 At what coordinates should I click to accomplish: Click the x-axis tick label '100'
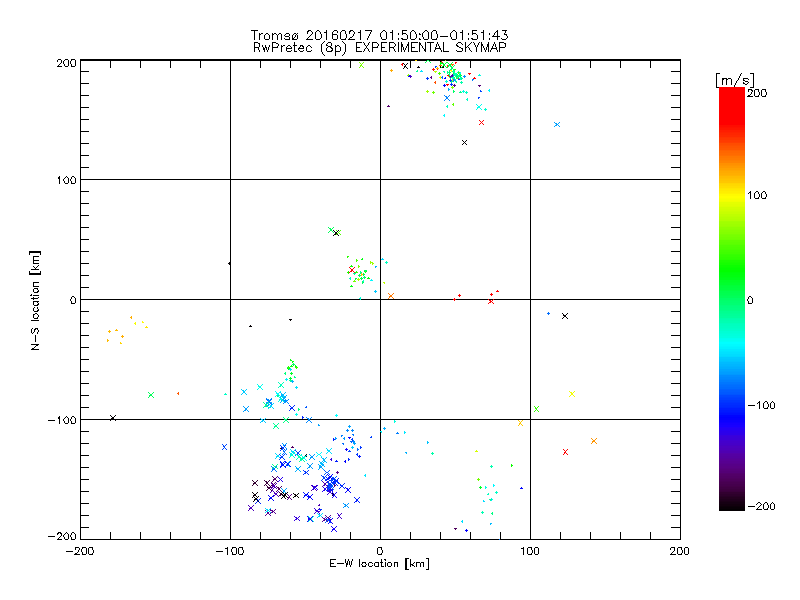530,551
